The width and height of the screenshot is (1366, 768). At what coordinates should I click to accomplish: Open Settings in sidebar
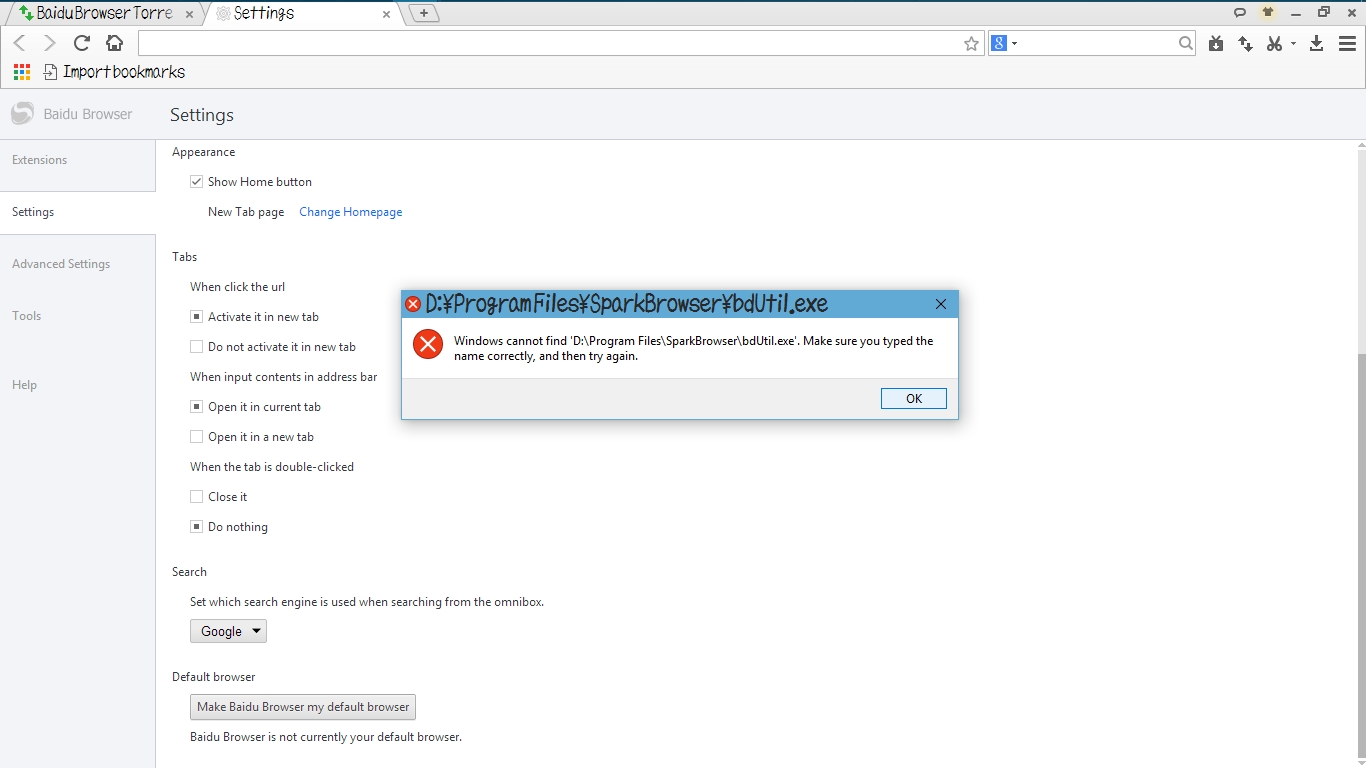click(33, 212)
